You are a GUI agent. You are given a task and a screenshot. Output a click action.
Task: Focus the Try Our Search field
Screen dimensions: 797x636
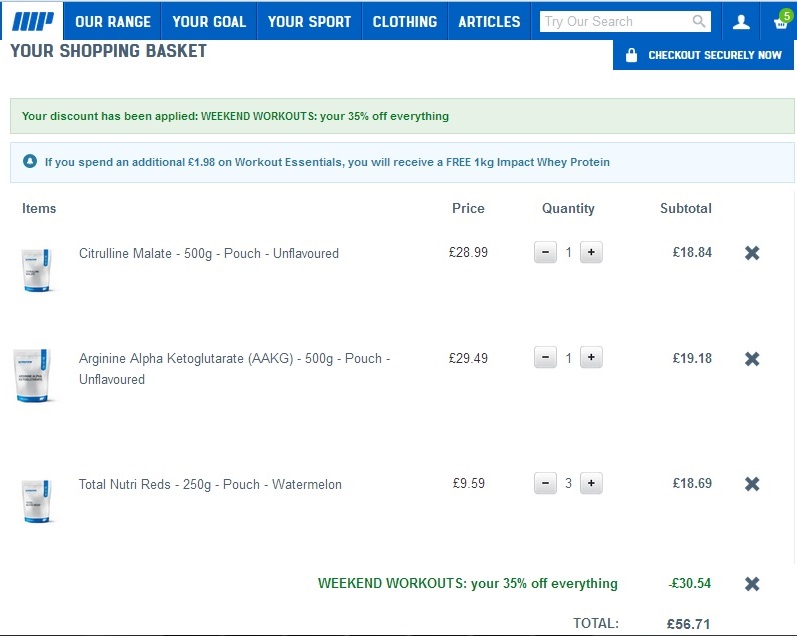[x=614, y=21]
